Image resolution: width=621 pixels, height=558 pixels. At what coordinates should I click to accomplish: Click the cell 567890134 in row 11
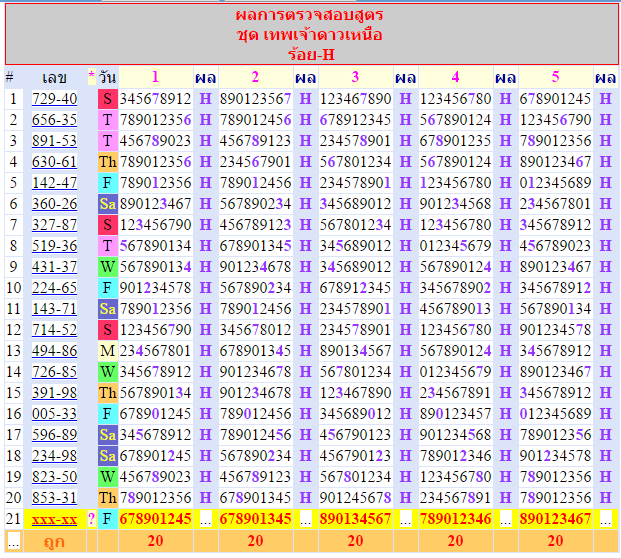(x=555, y=309)
